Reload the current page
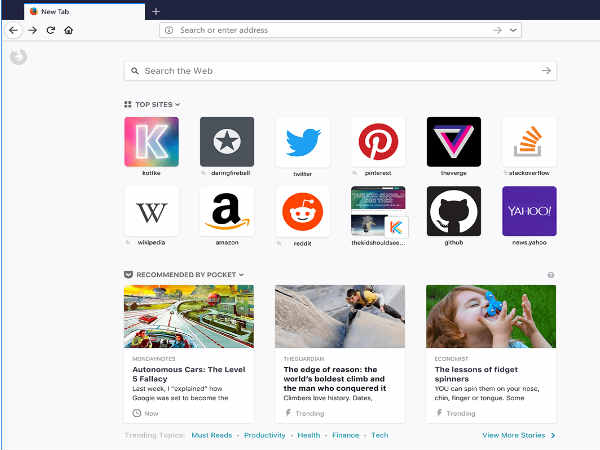This screenshot has width=600, height=450. [50, 30]
